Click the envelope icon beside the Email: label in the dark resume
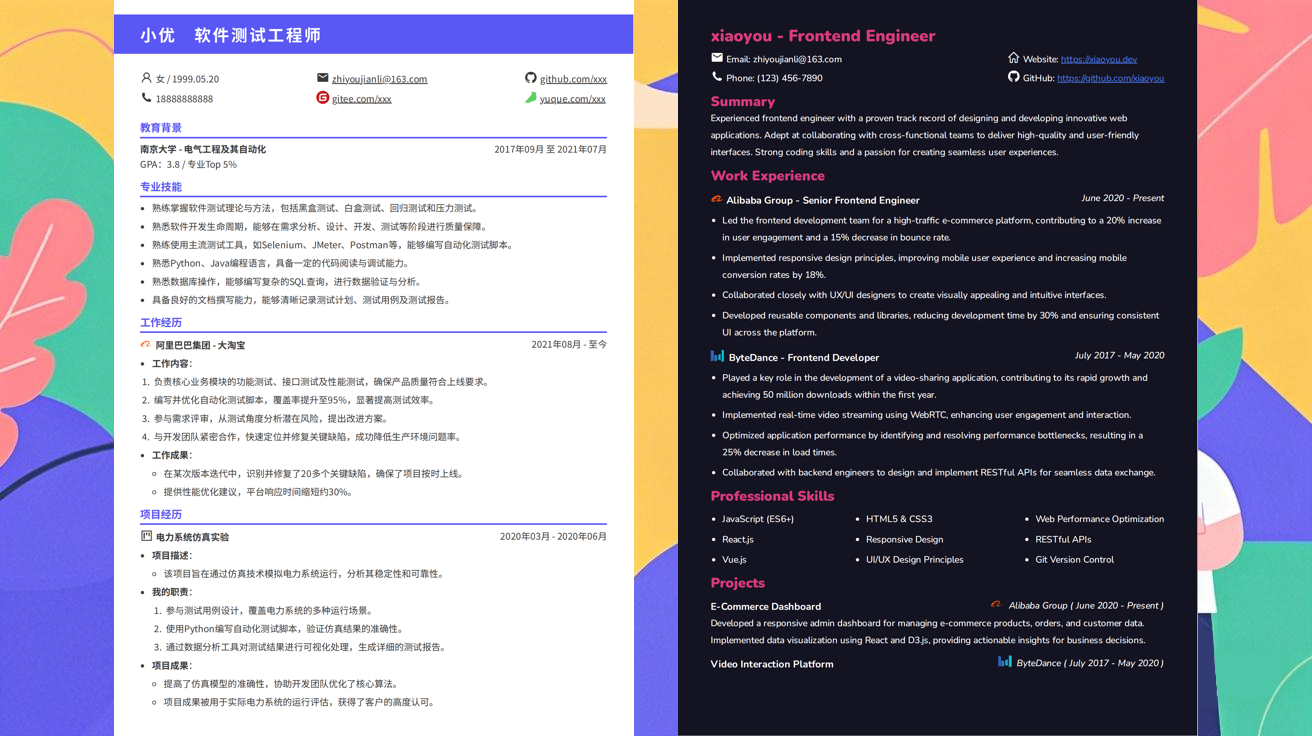Image resolution: width=1312 pixels, height=736 pixels. (x=717, y=58)
